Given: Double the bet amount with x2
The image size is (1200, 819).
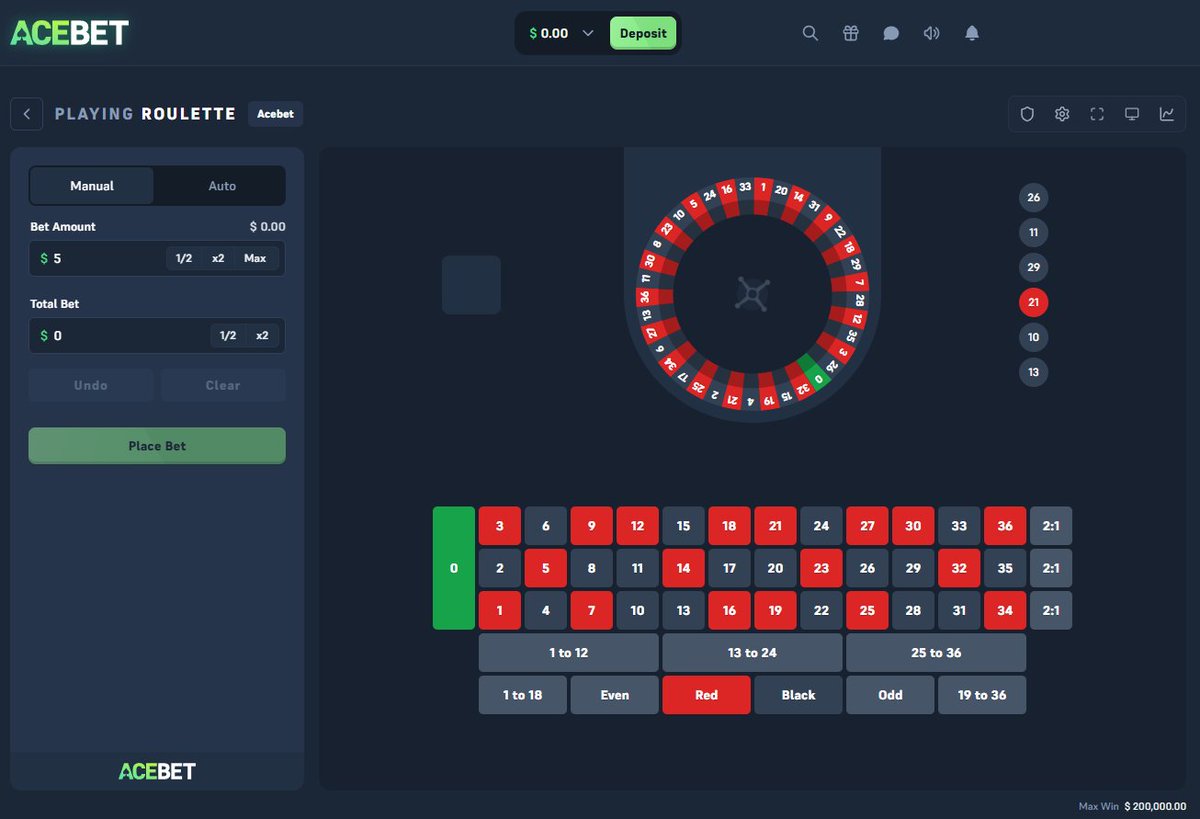Looking at the screenshot, I should (x=218, y=258).
